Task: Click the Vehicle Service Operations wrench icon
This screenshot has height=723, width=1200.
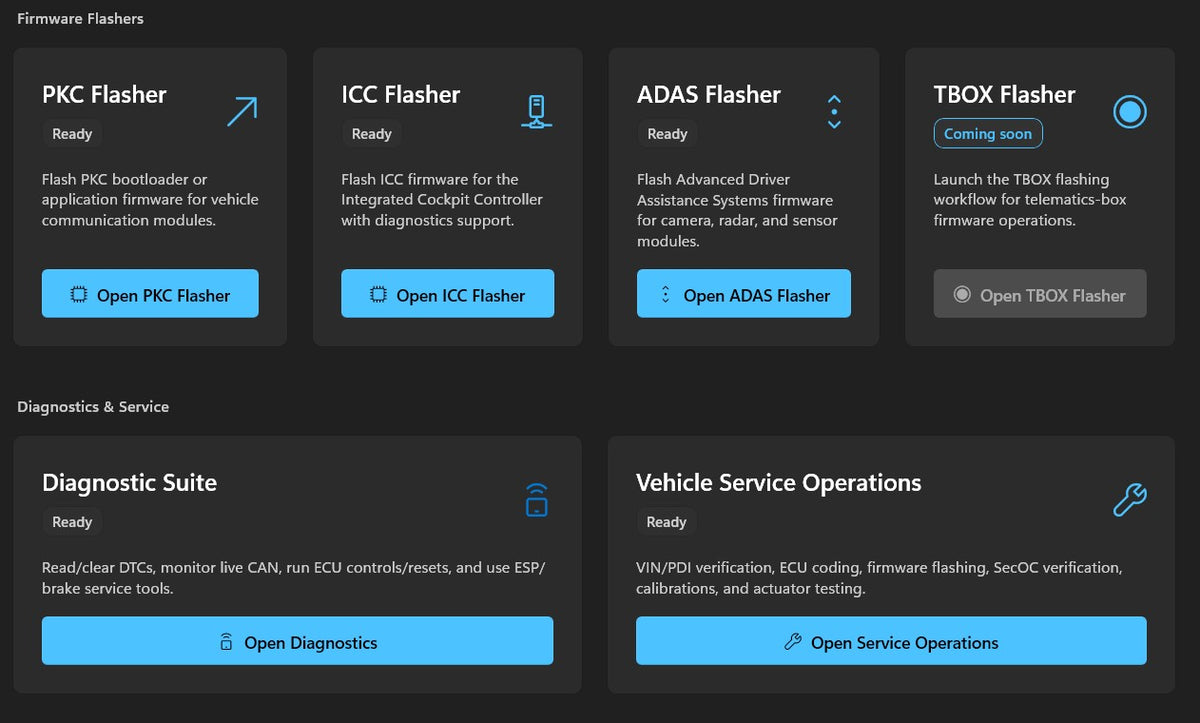Action: pos(1130,499)
